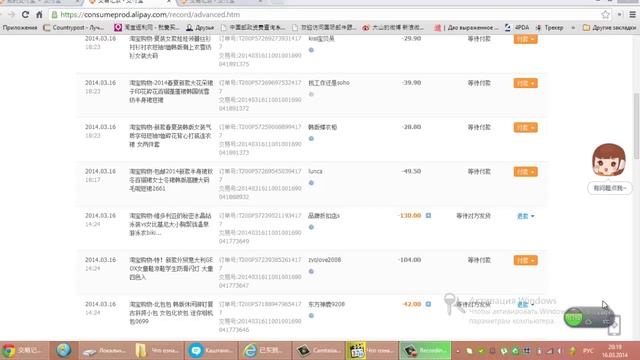The width and height of the screenshot is (640, 360).
Task: Open the Трекер bookmark
Action: (549, 28)
